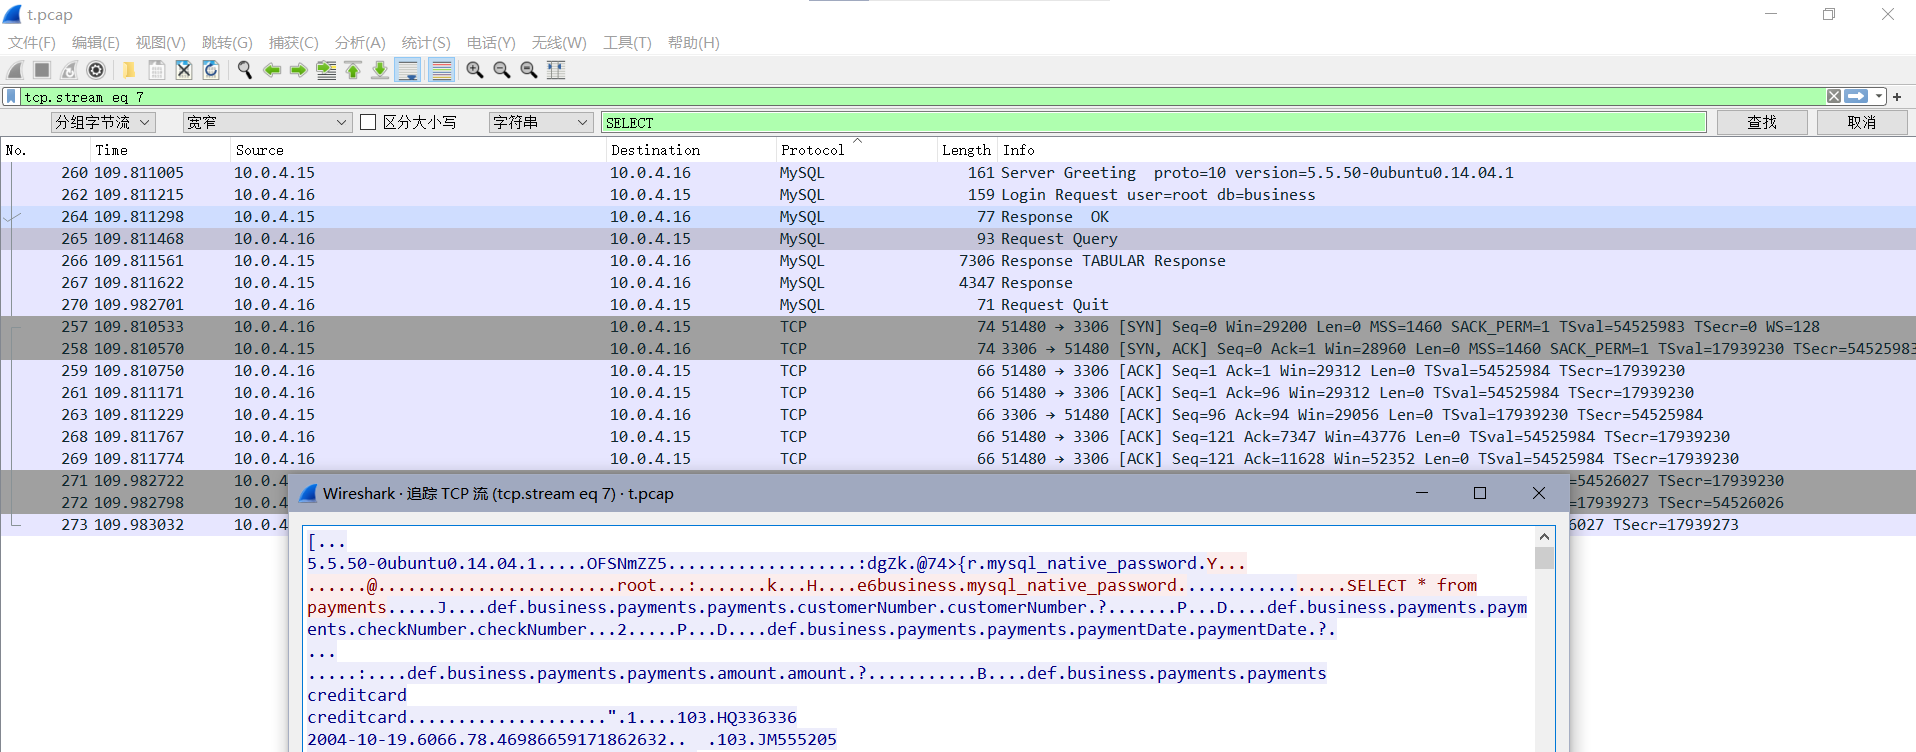
Task: Open the 视图(V) menu
Action: 161,43
